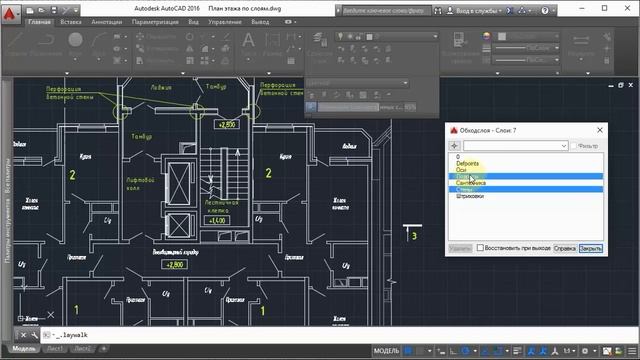Click the command line wrench icon
Image resolution: width=640 pixels, height=360 pixels.
[x=34, y=335]
